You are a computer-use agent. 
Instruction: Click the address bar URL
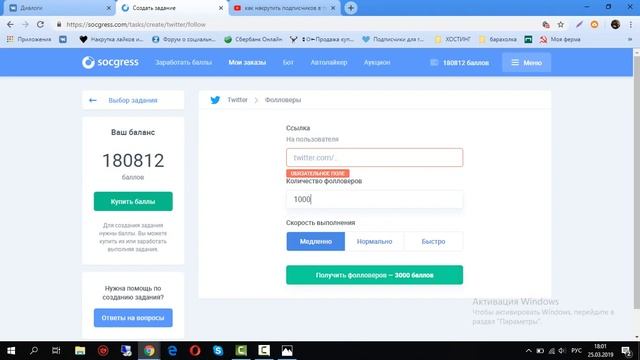pos(136,24)
